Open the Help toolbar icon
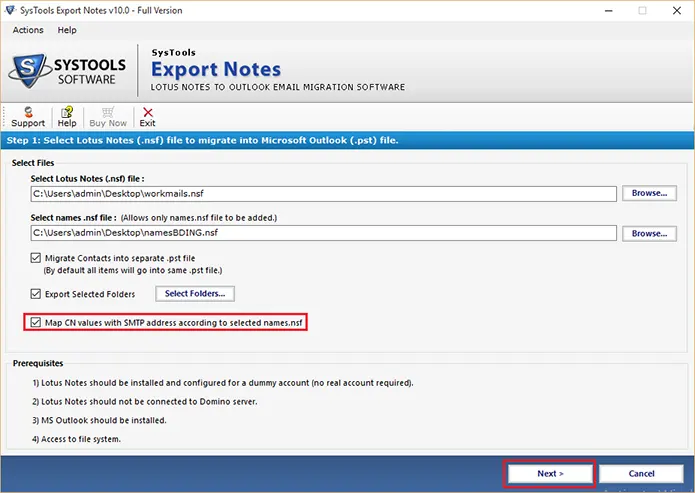The height and width of the screenshot is (493, 695). (67, 117)
